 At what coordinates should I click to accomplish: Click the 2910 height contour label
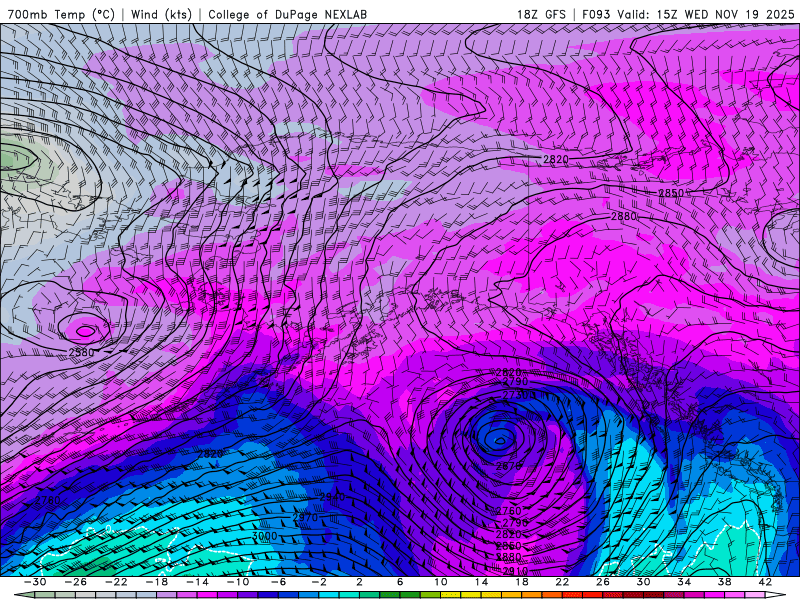(515, 571)
